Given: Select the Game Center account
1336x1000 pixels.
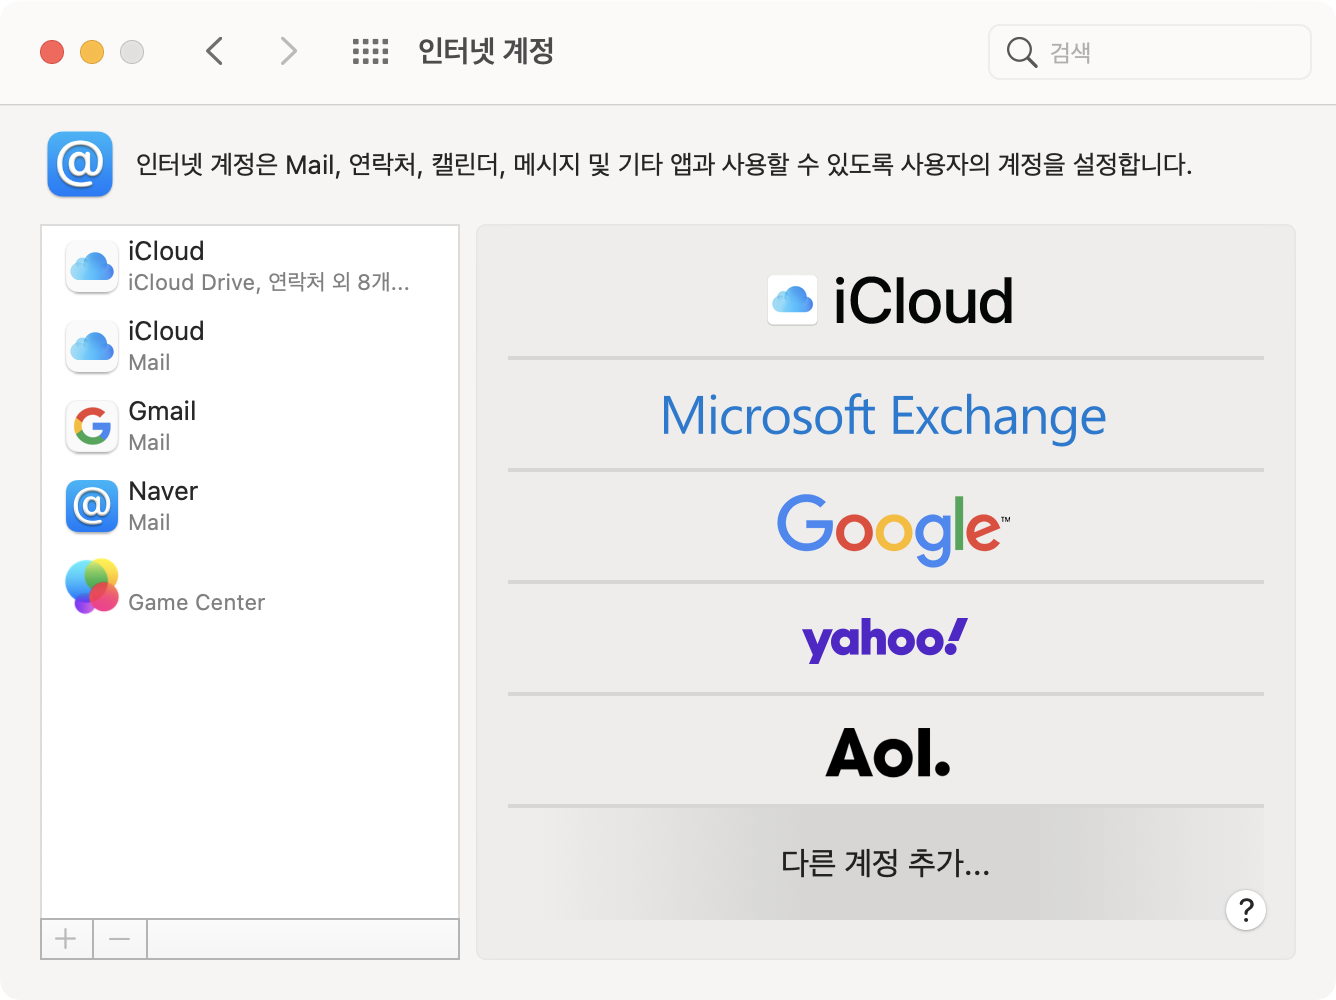Looking at the screenshot, I should pos(250,586).
